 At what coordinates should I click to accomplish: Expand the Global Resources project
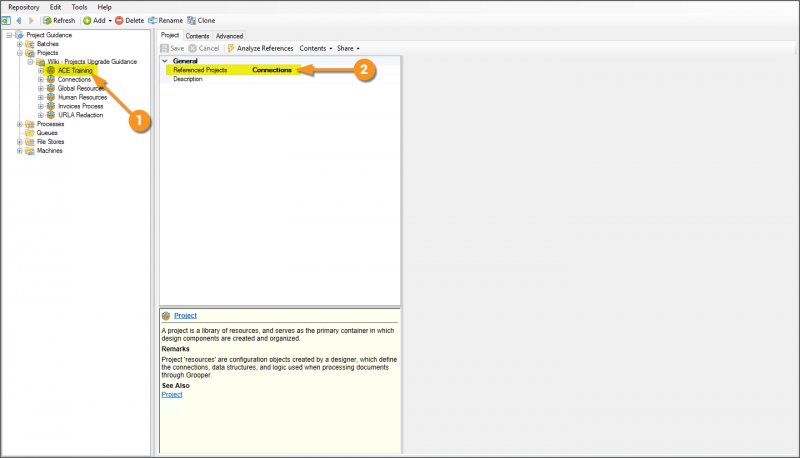click(x=41, y=89)
